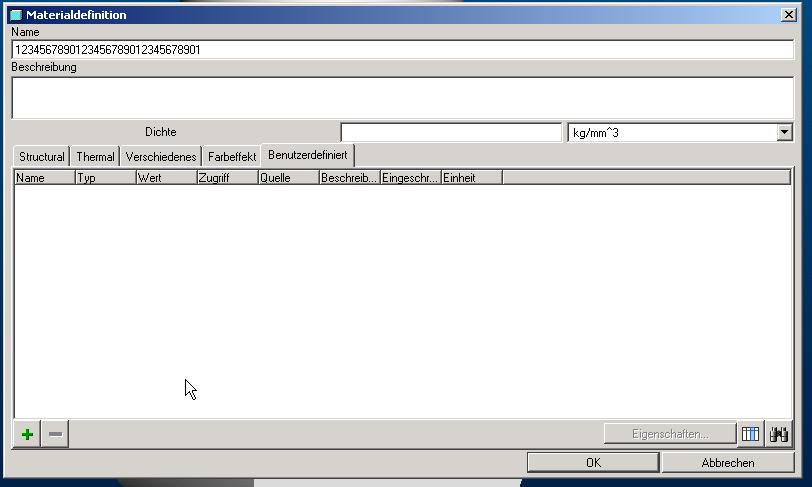Screen dimensions: 812x487
Task: Click the Typ column header
Action: (106, 178)
